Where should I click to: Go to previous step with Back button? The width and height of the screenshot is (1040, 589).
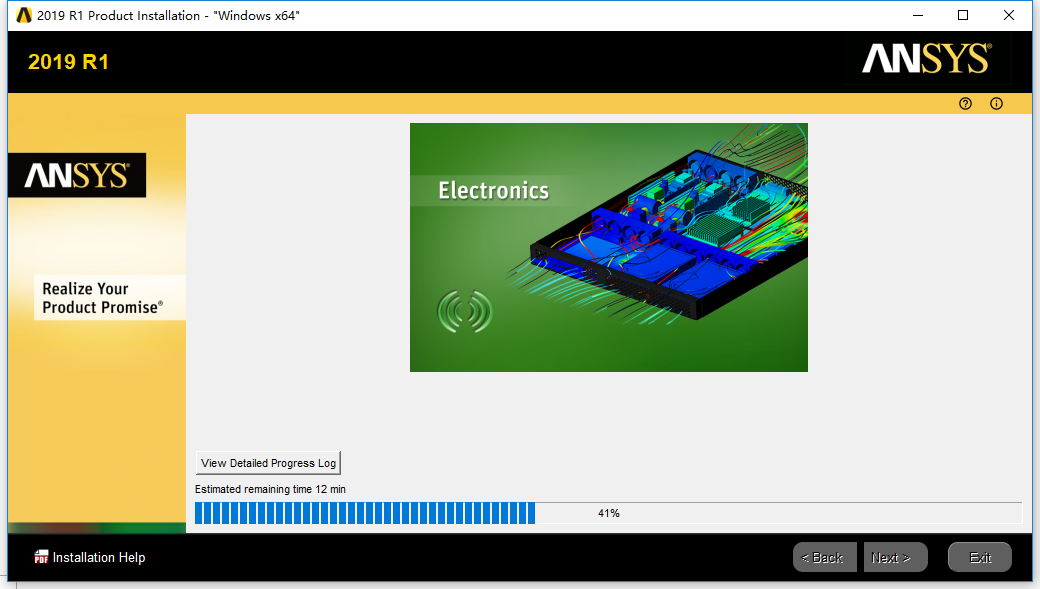[824, 557]
